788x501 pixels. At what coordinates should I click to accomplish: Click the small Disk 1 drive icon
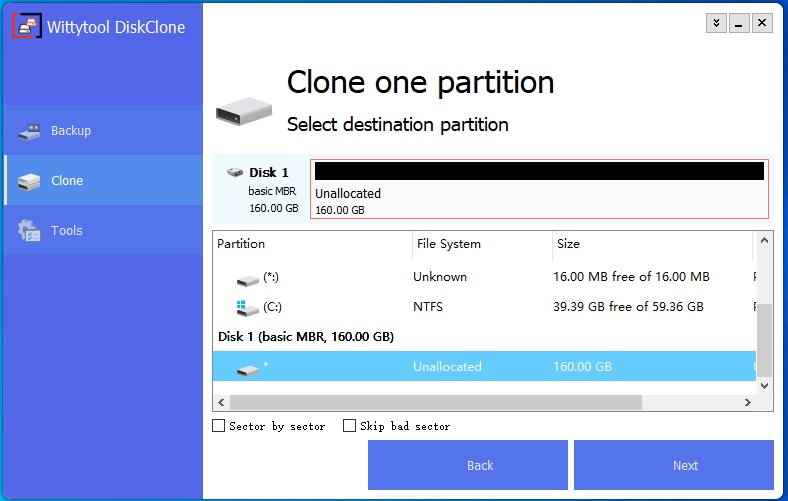(235, 172)
